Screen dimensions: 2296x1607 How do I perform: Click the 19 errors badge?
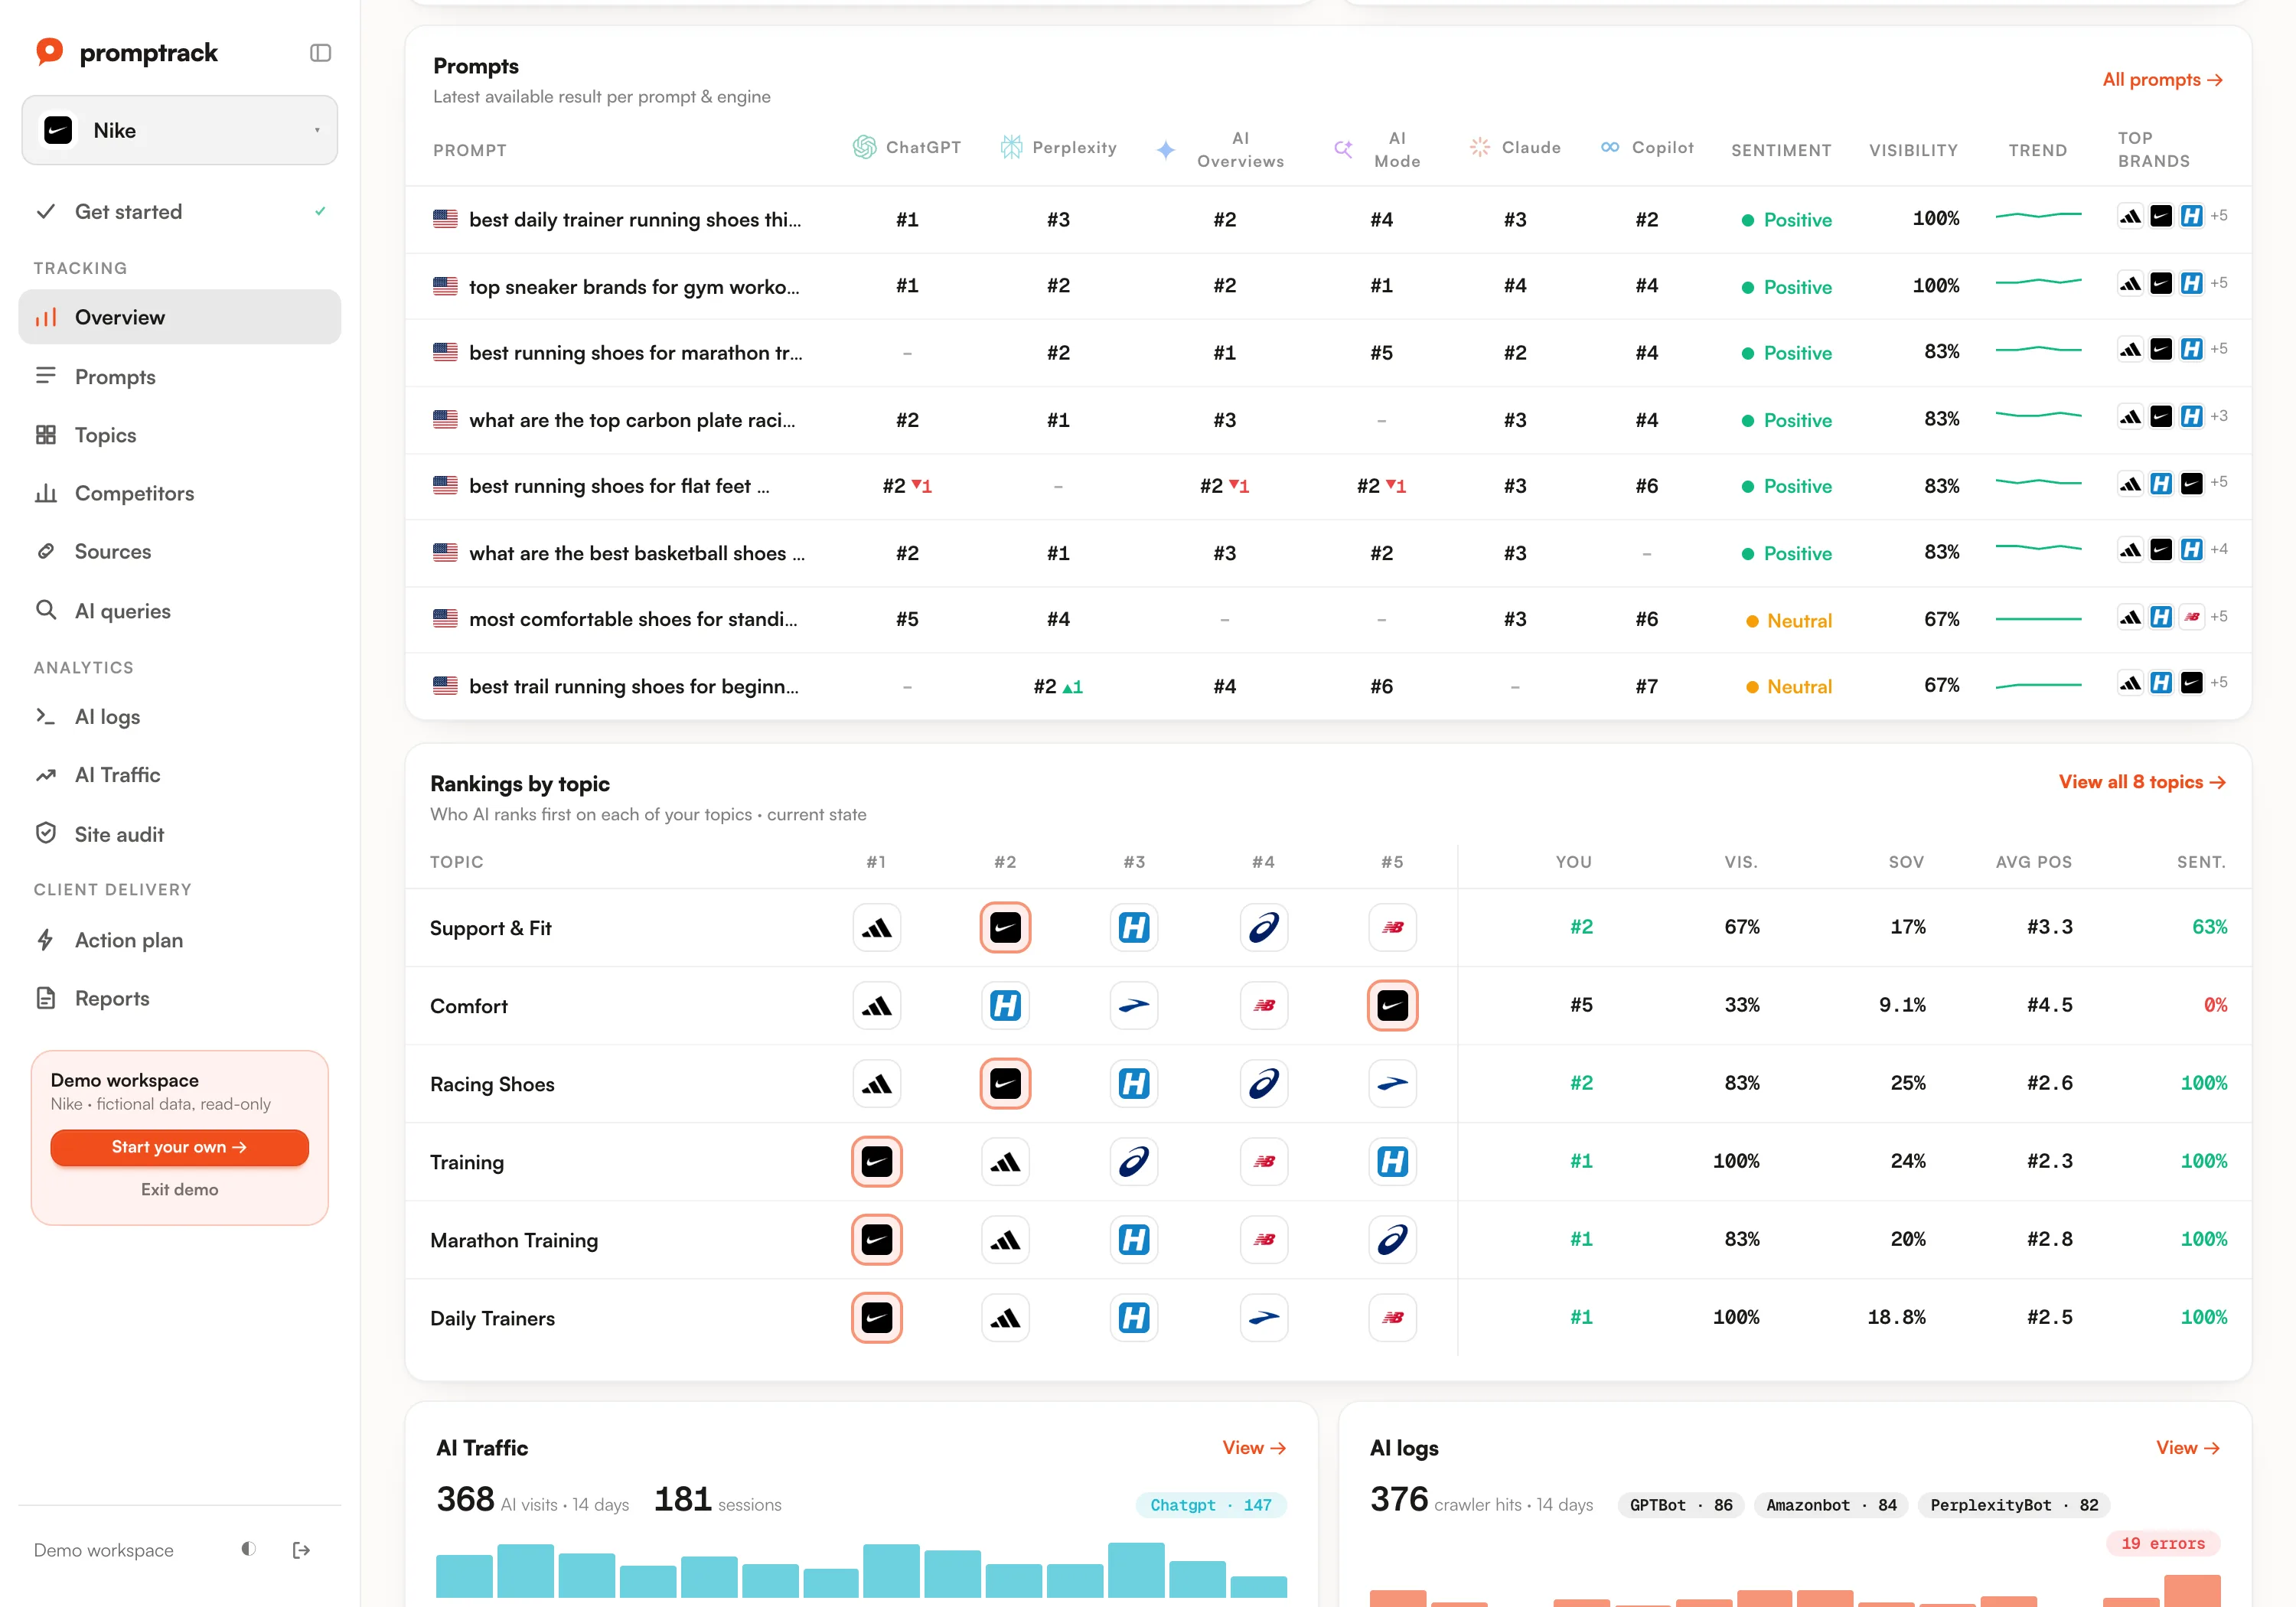2163,1543
